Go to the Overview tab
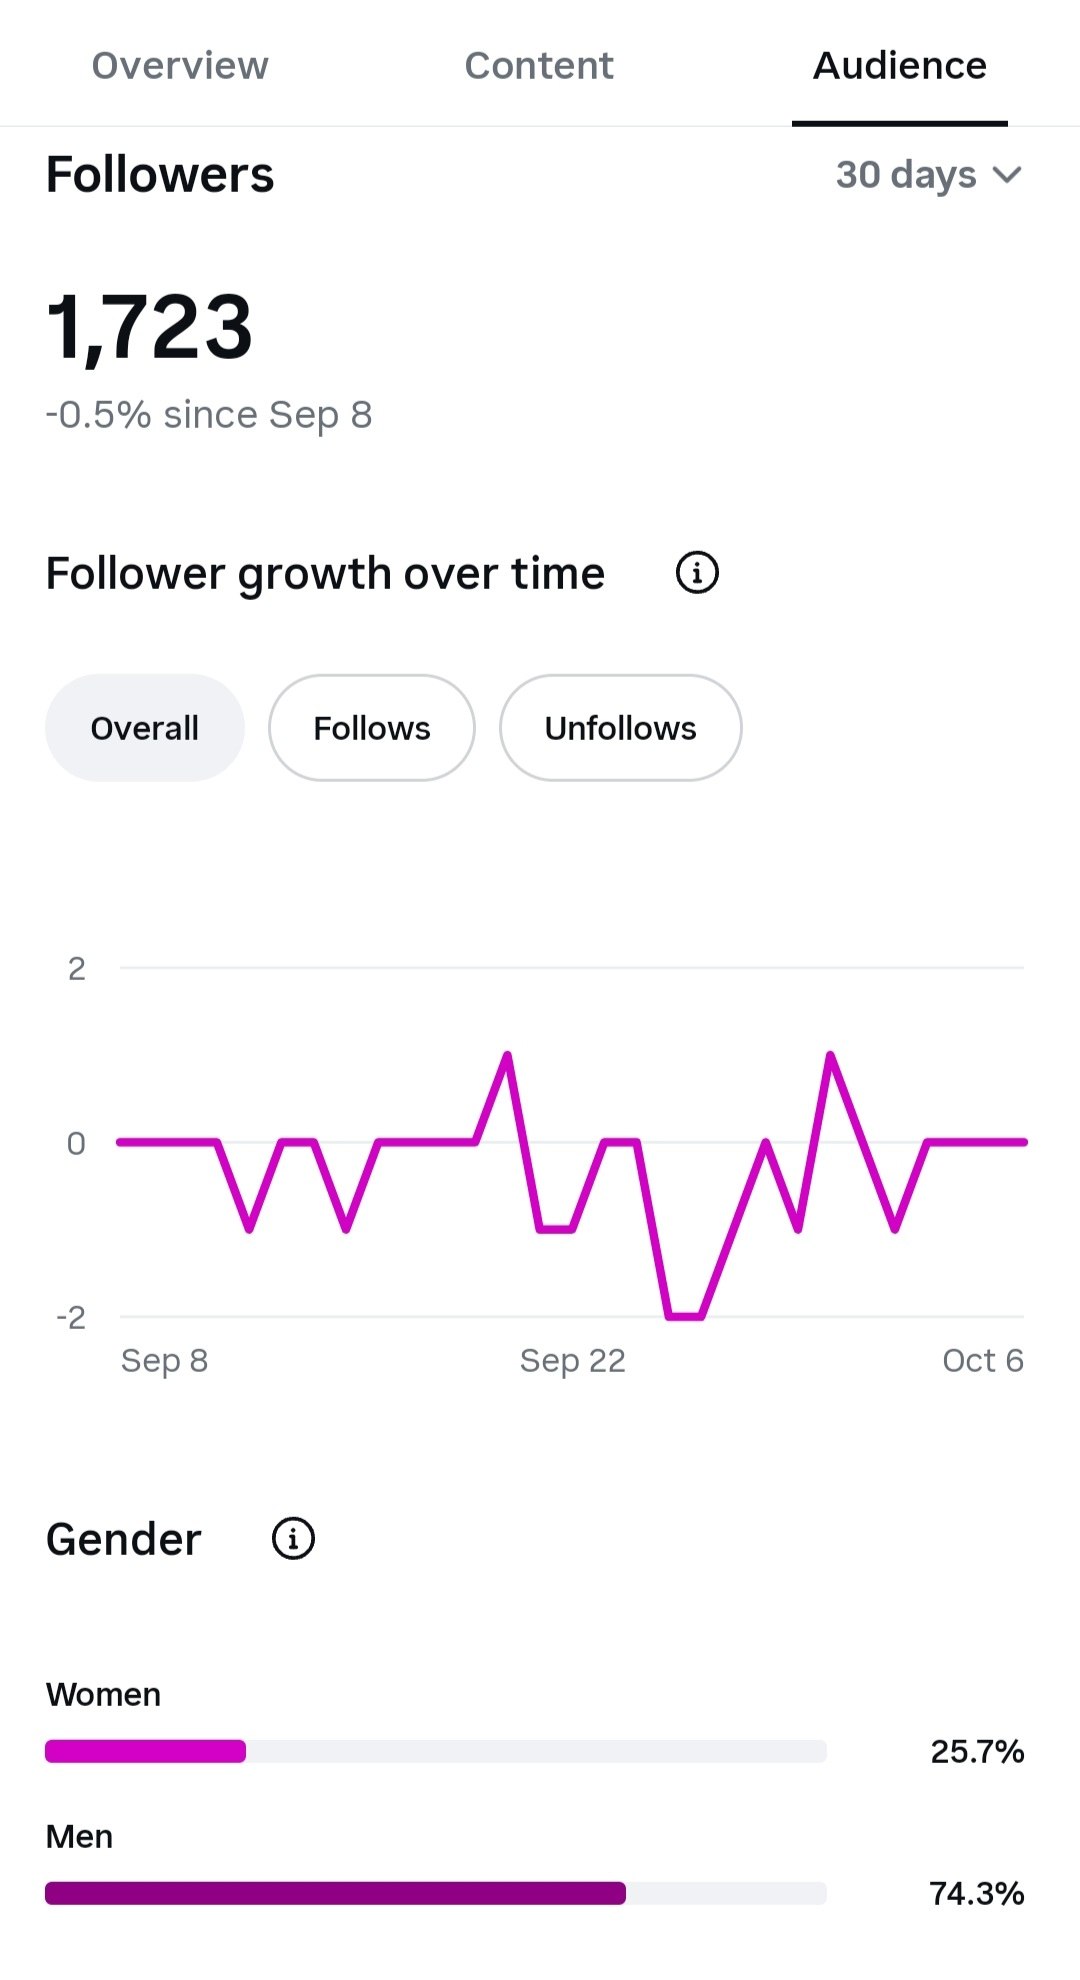This screenshot has width=1080, height=1980. coord(180,65)
